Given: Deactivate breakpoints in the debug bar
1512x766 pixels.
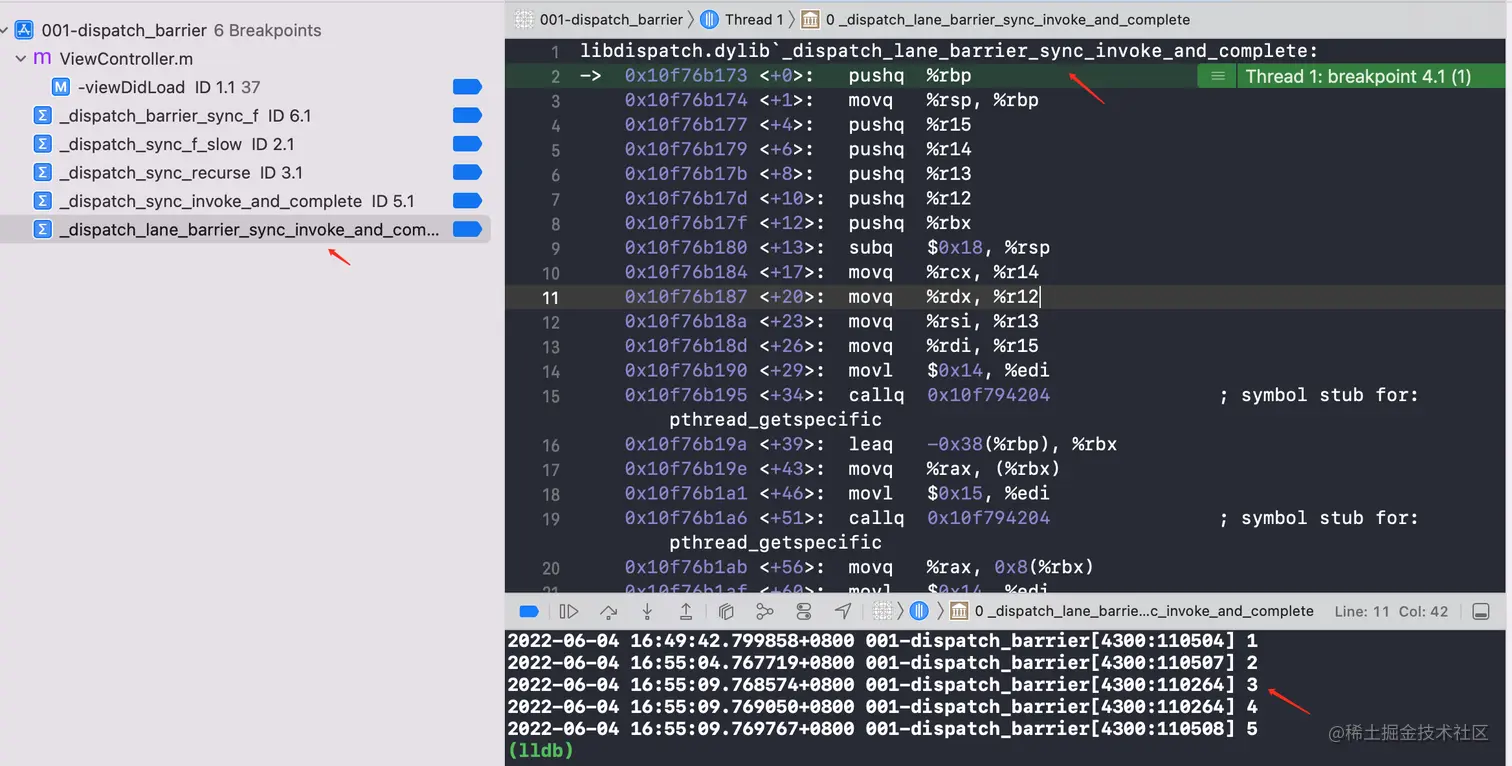Looking at the screenshot, I should point(530,611).
